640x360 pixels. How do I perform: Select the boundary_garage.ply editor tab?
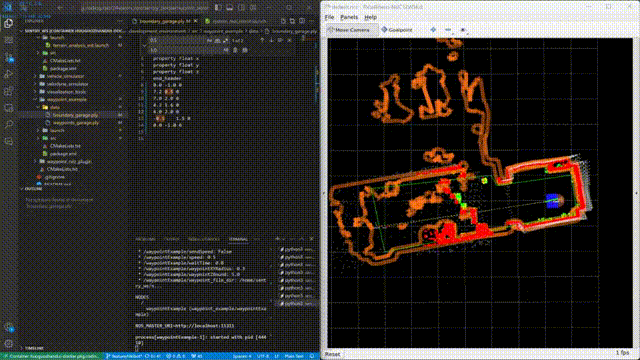[163, 21]
